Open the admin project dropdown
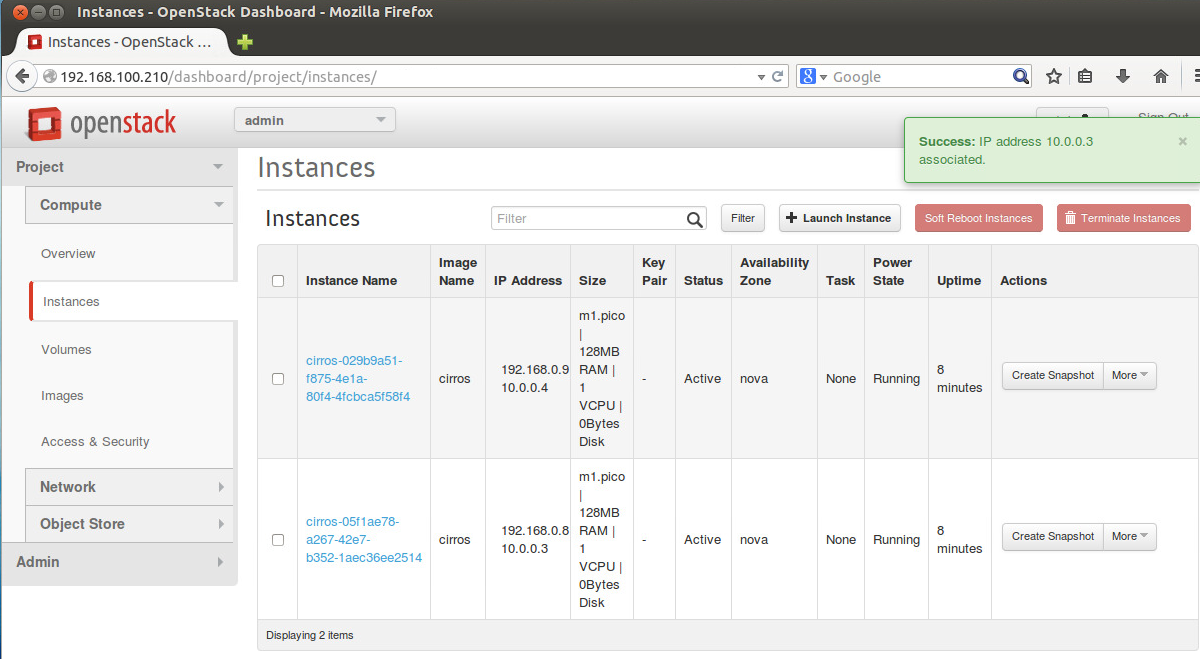Image resolution: width=1200 pixels, height=659 pixels. pos(314,118)
